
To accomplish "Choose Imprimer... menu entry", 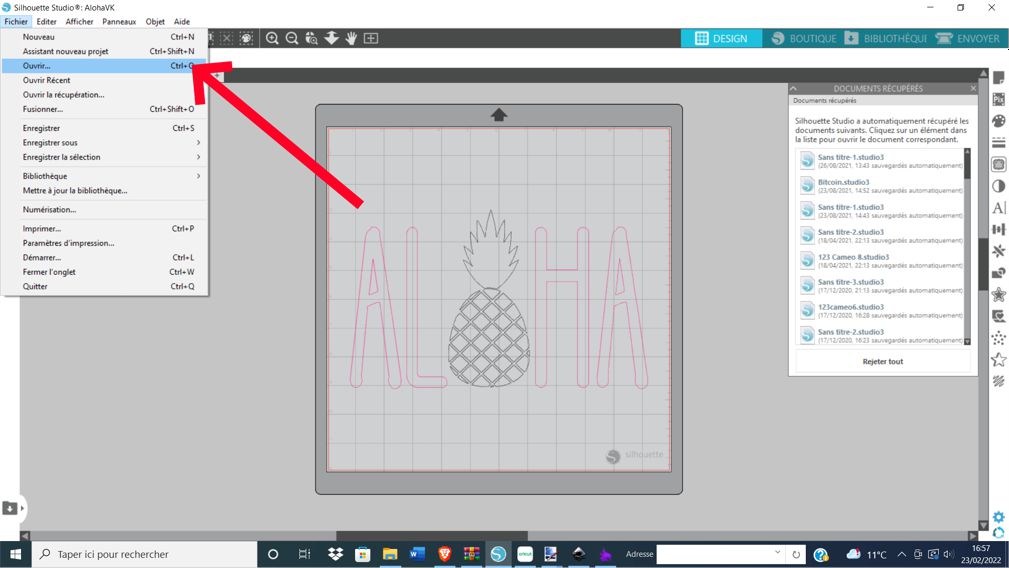I will click(104, 228).
